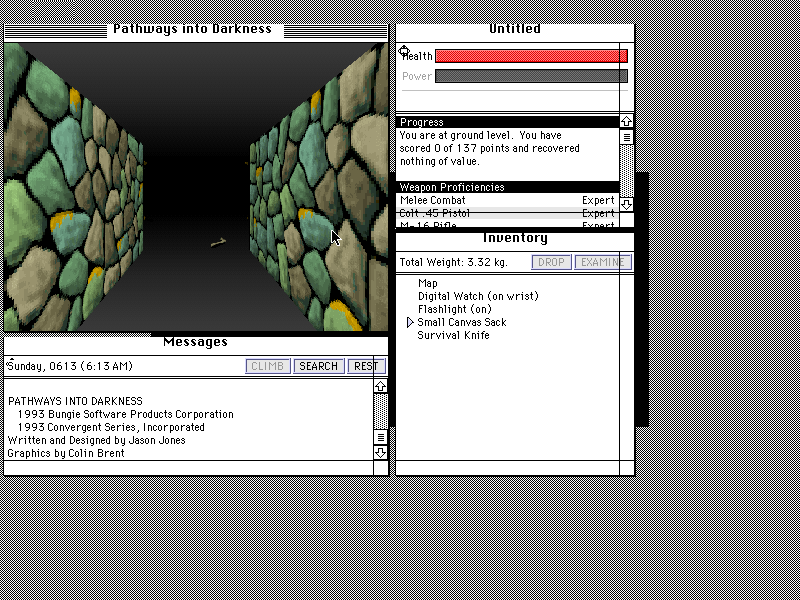The width and height of the screenshot is (800, 600).
Task: Click the Weapon Proficiencies header
Action: [508, 187]
